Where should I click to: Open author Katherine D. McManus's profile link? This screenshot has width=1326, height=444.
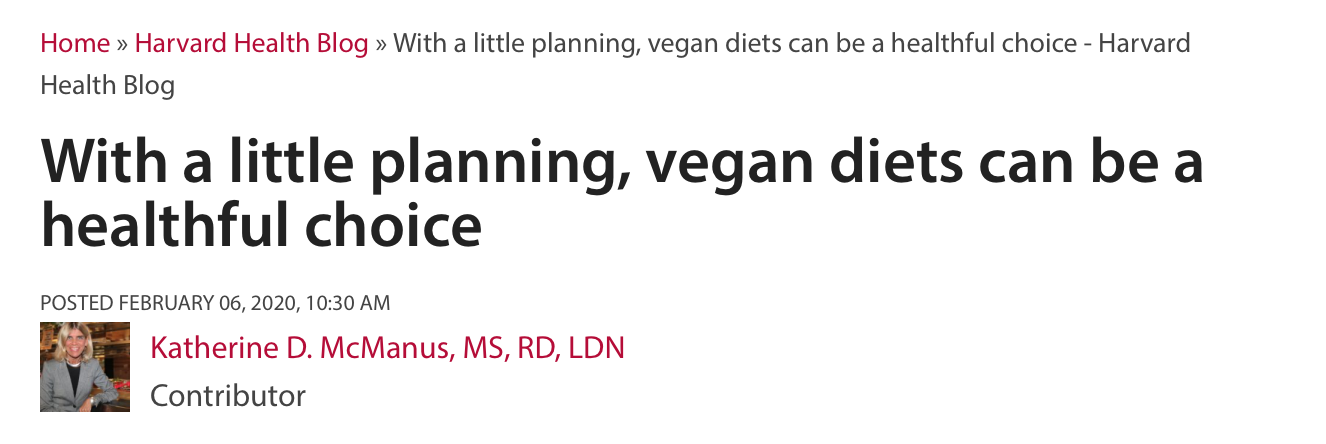pyautogui.click(x=386, y=348)
